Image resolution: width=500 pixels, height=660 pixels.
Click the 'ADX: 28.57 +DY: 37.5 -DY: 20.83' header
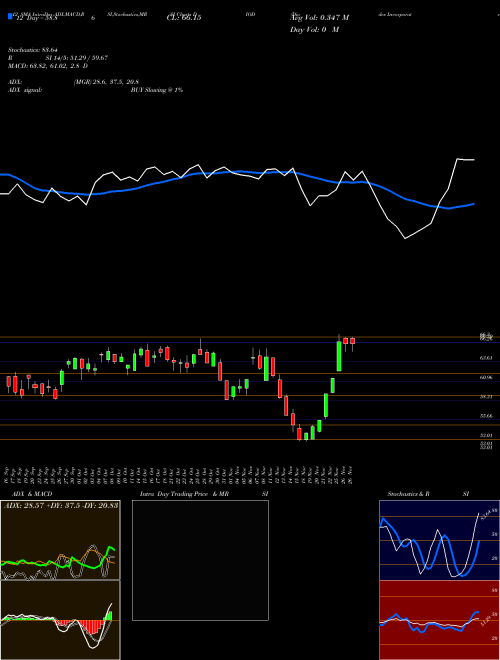(x=61, y=505)
